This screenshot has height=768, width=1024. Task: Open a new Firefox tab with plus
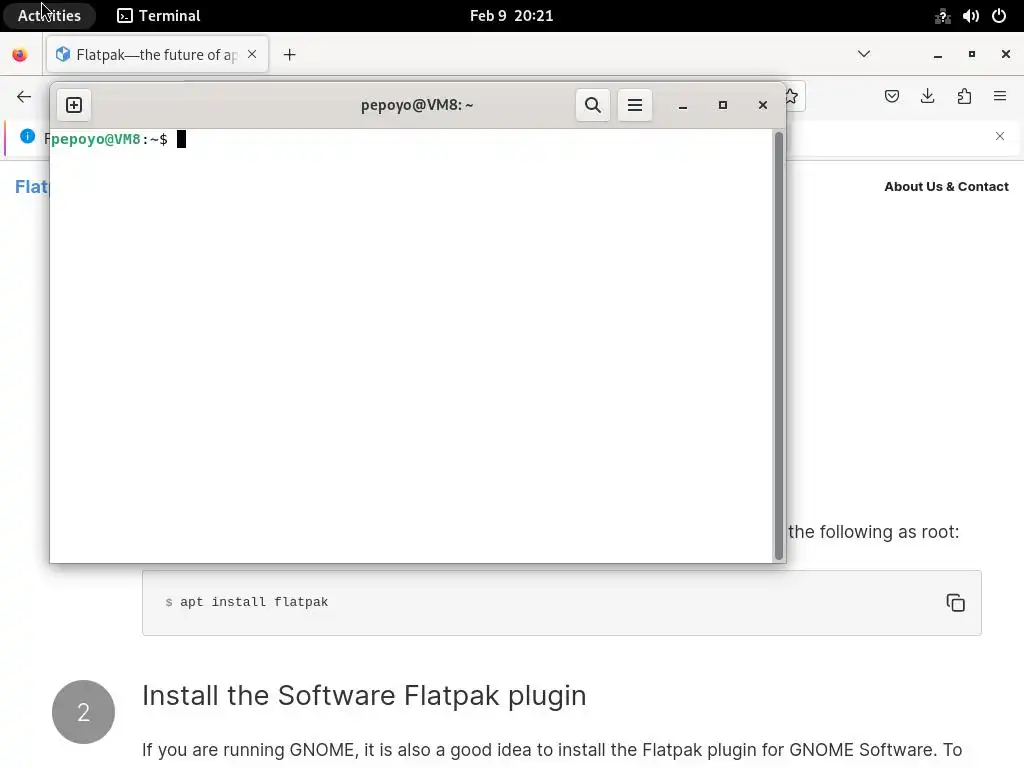click(x=289, y=55)
